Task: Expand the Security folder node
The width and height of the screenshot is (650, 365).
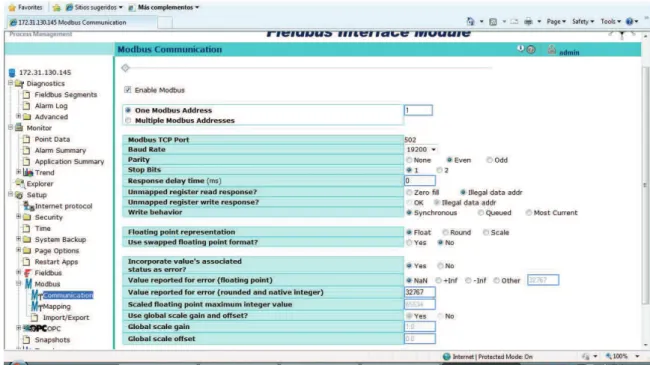Action: [x=18, y=217]
